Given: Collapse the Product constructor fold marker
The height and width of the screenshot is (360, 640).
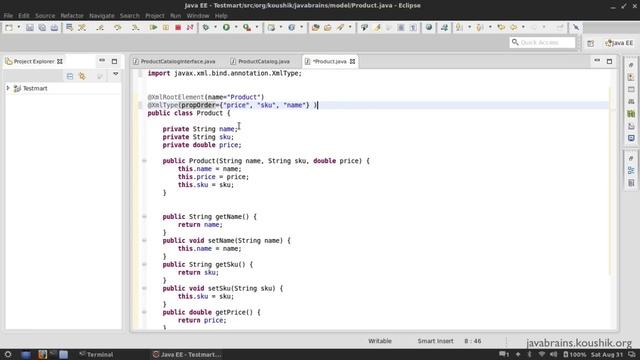Looking at the screenshot, I should pos(144,161).
